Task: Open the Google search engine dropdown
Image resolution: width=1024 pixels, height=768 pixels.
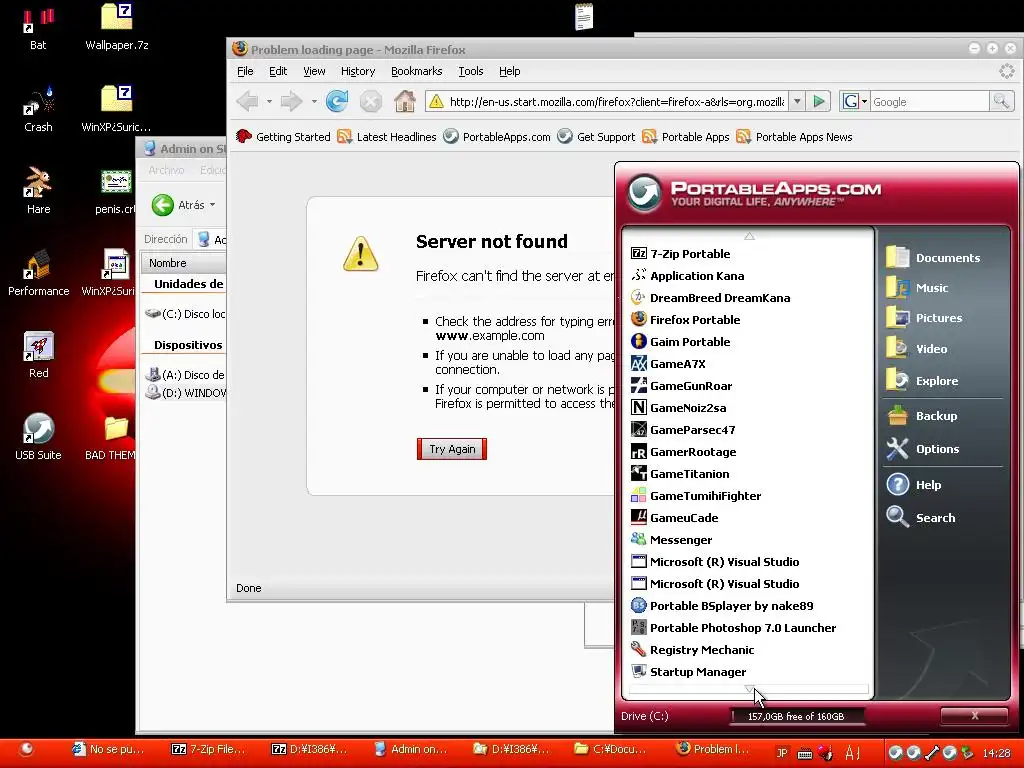Action: pyautogui.click(x=855, y=101)
